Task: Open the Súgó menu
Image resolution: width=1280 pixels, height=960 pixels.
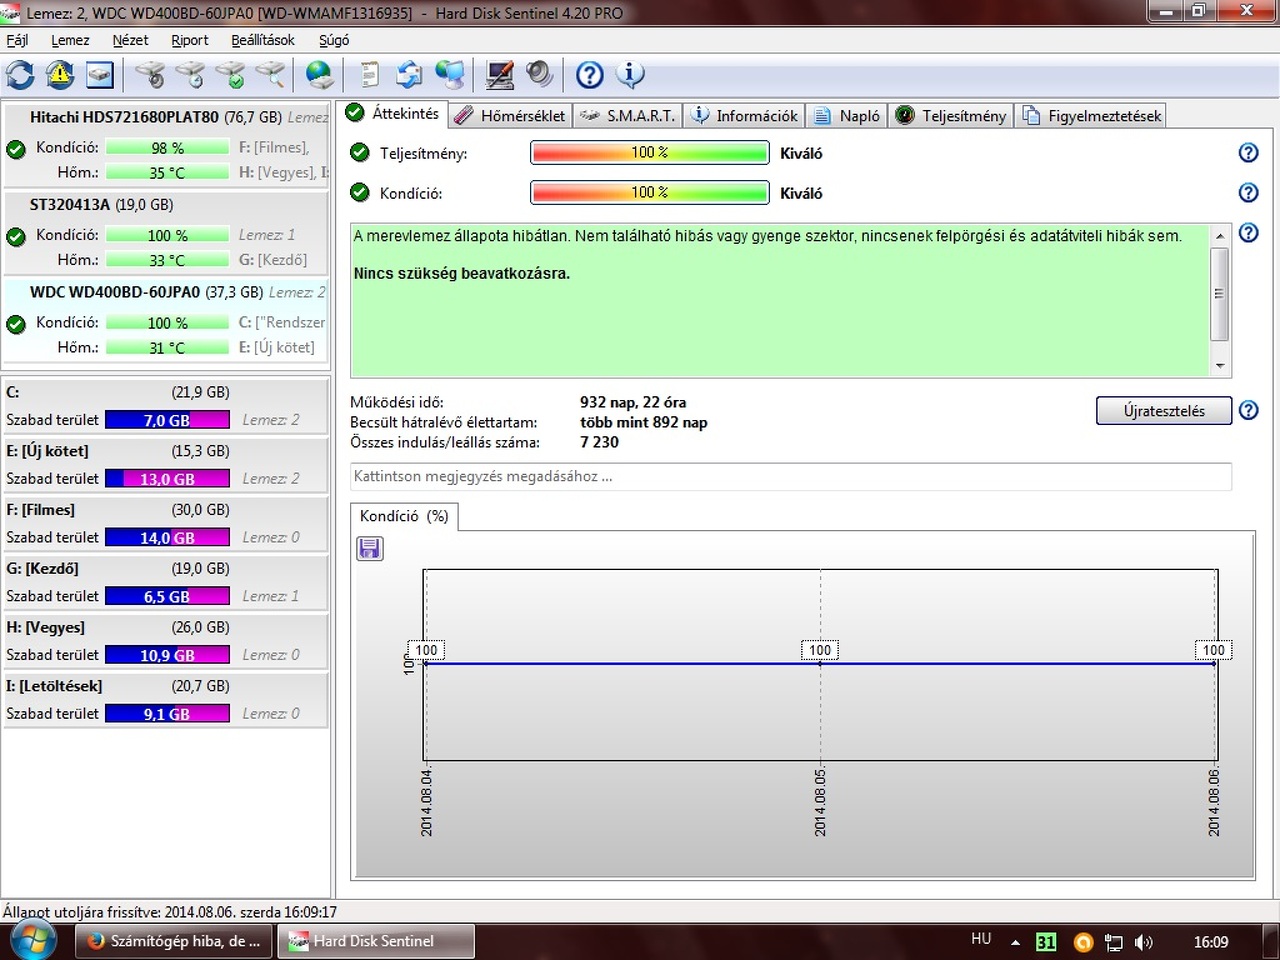Action: [334, 40]
